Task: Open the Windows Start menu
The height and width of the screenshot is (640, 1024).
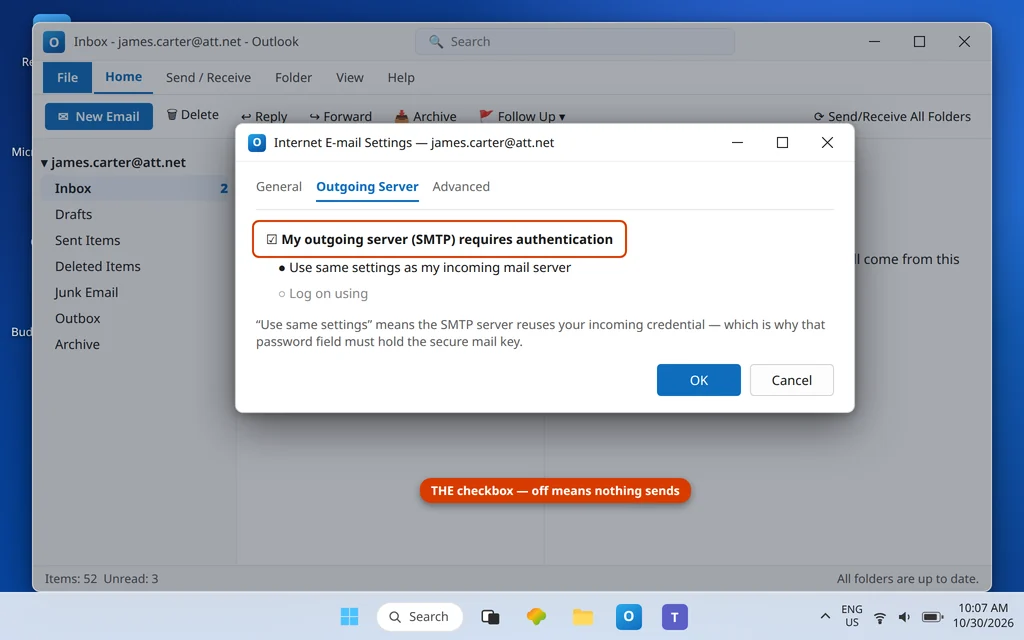Action: (349, 616)
